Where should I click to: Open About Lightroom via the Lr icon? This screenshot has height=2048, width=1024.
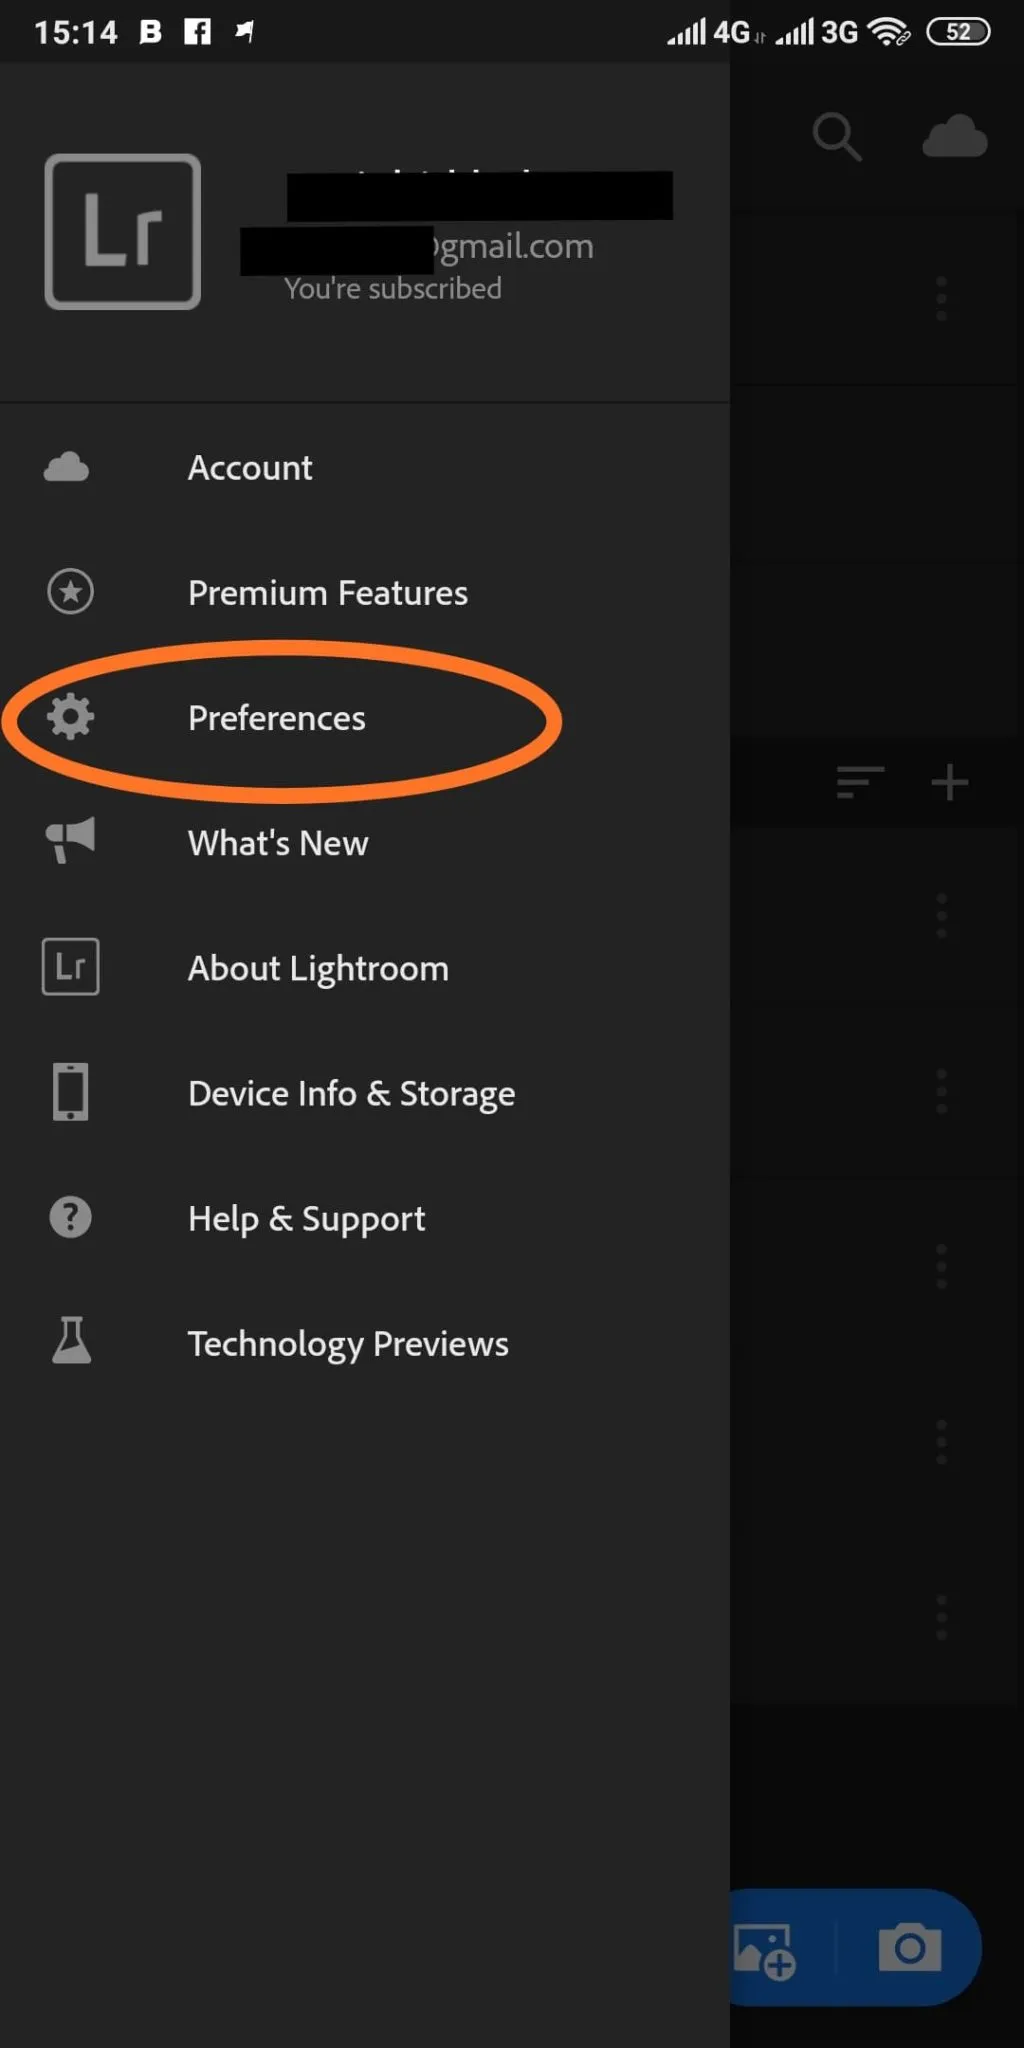pos(70,966)
